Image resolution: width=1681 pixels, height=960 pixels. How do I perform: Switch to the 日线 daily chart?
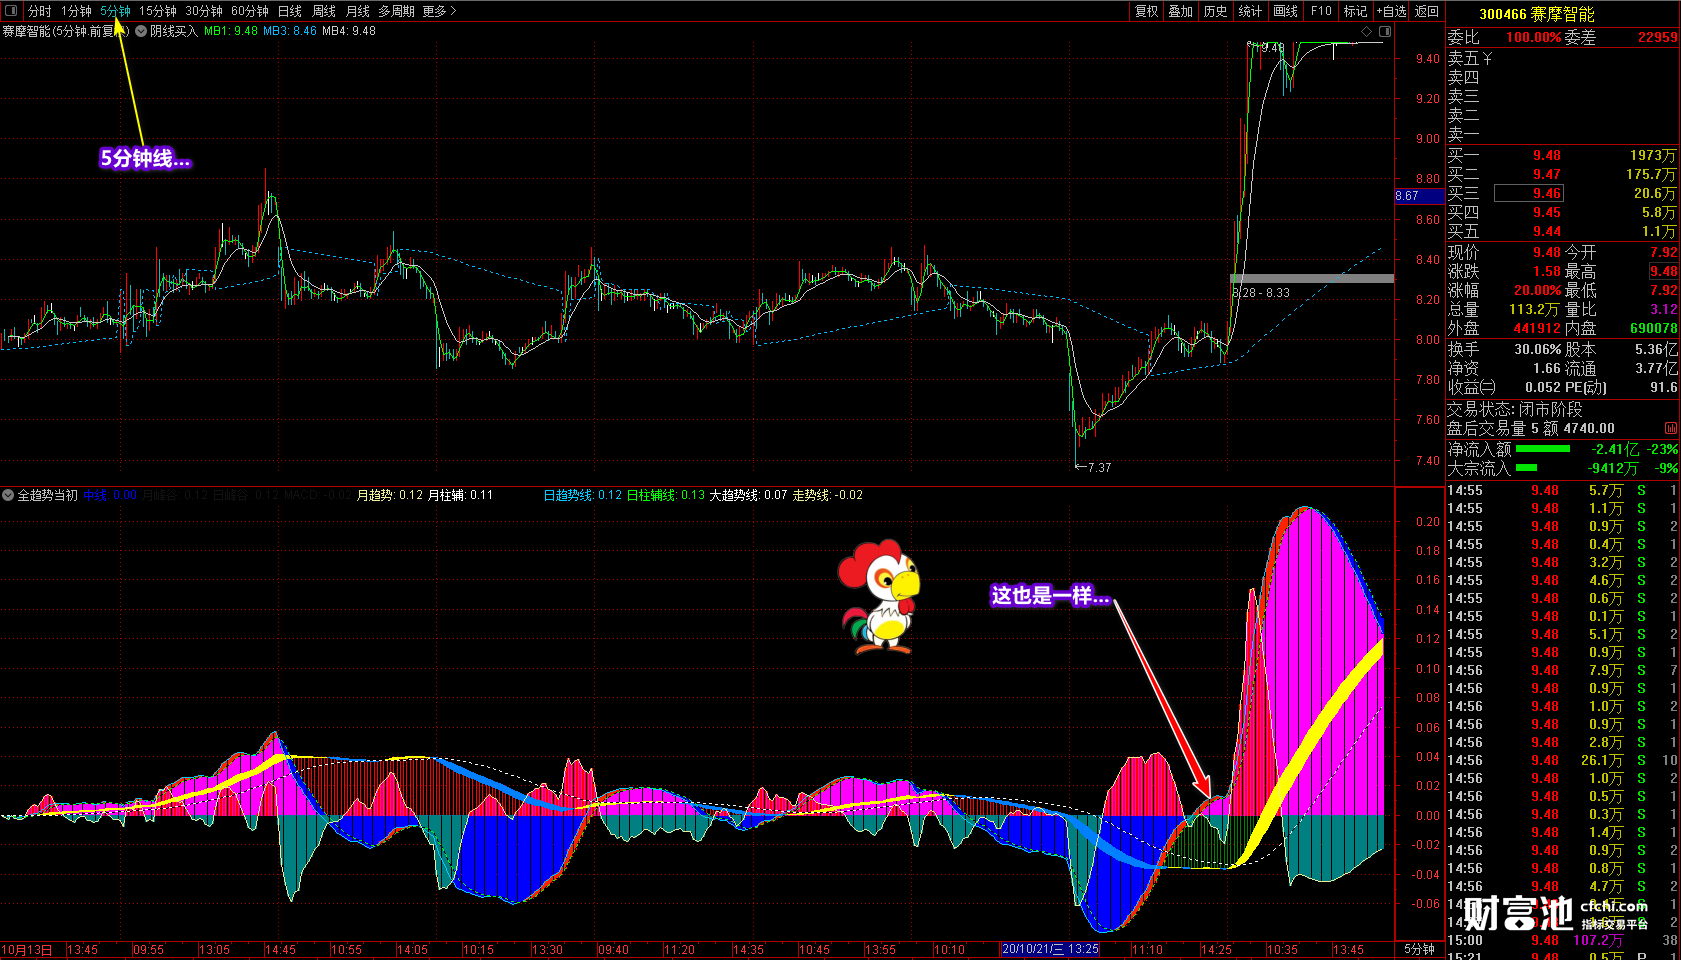pyautogui.click(x=290, y=11)
